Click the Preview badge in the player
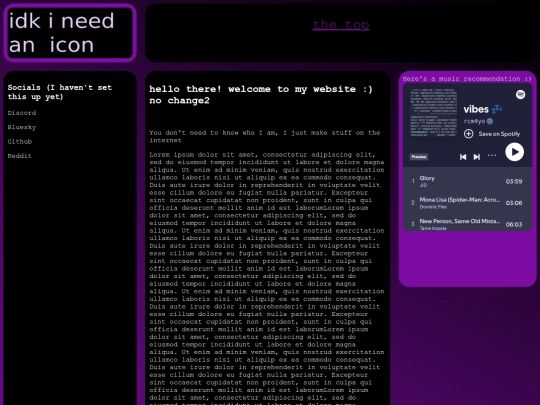Screen dimensions: 540x405 pyautogui.click(x=419, y=157)
